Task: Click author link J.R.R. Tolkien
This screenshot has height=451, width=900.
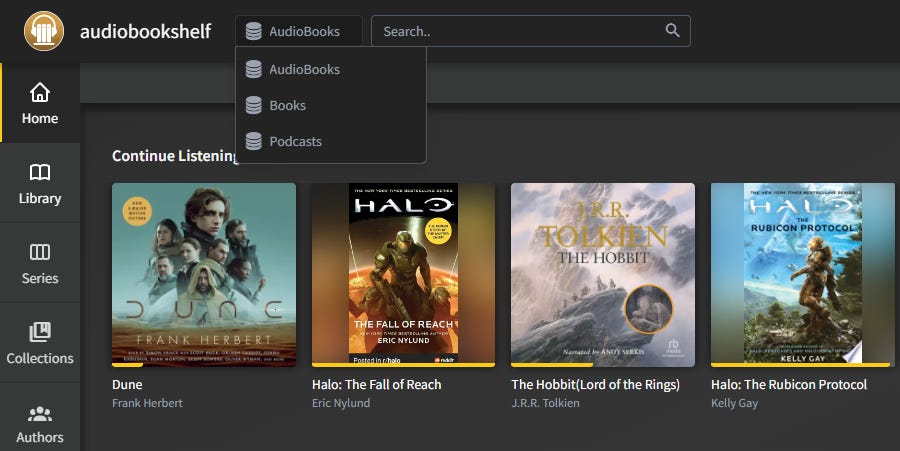Action: pyautogui.click(x=545, y=403)
